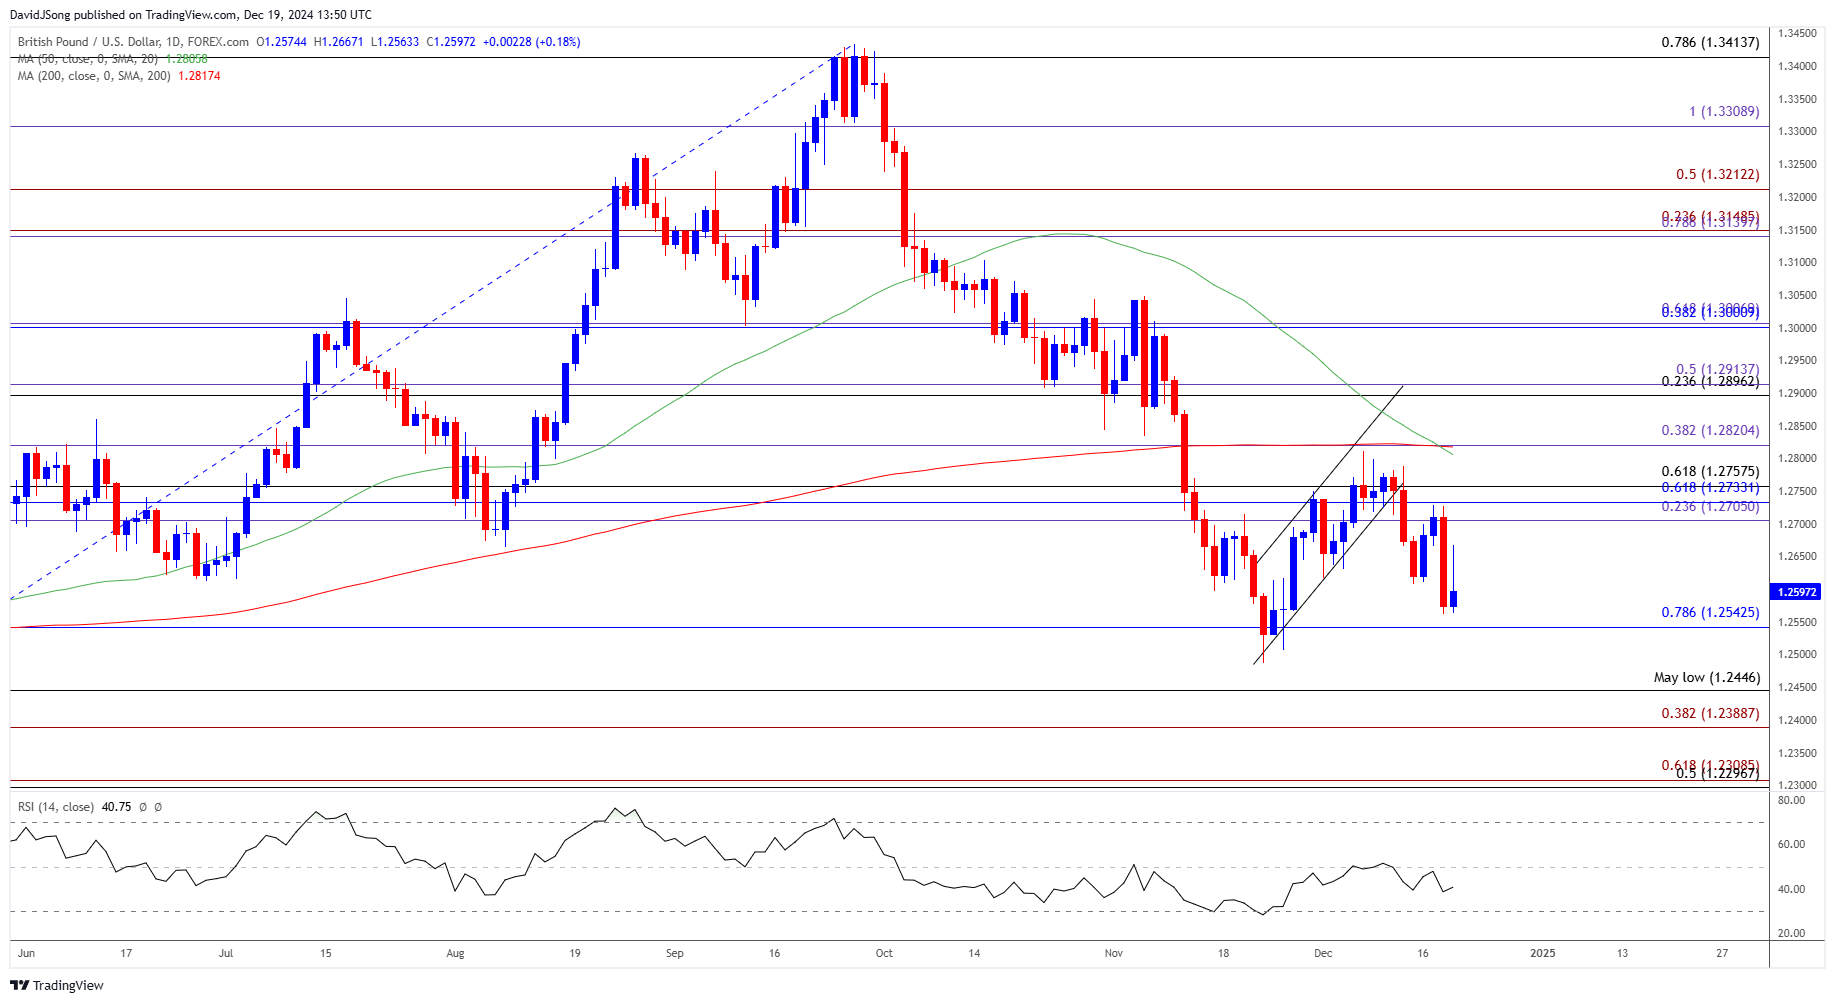The height and width of the screenshot is (1003, 1835).
Task: Click the 0.5 (1.29137) Fibonacci label
Action: (1717, 369)
